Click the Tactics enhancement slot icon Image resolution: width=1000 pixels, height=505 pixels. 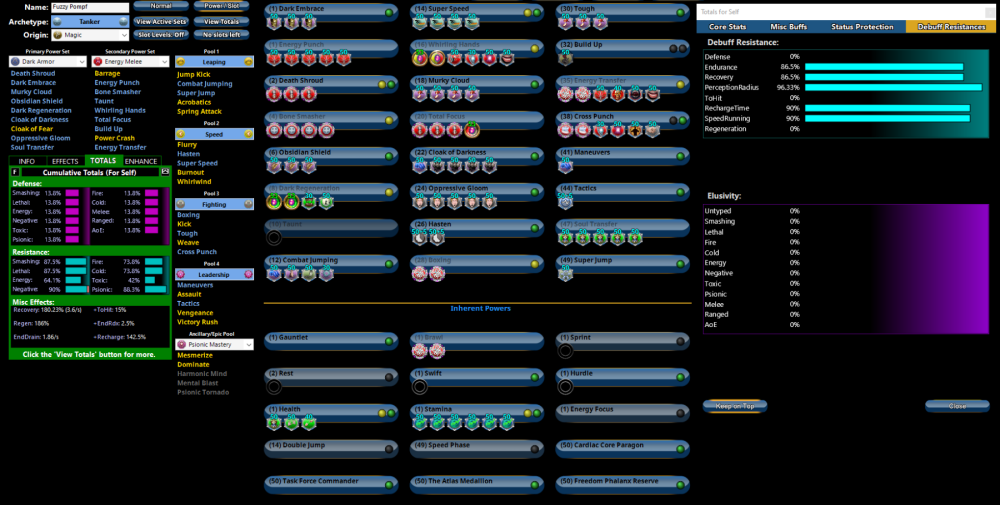click(x=566, y=202)
